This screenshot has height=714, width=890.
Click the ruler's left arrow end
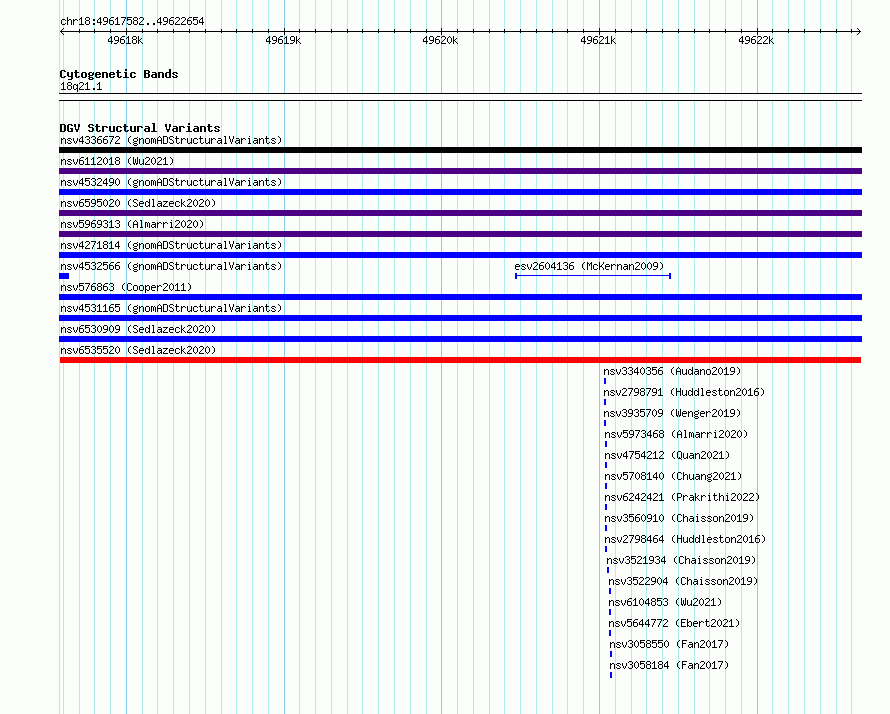coord(62,32)
